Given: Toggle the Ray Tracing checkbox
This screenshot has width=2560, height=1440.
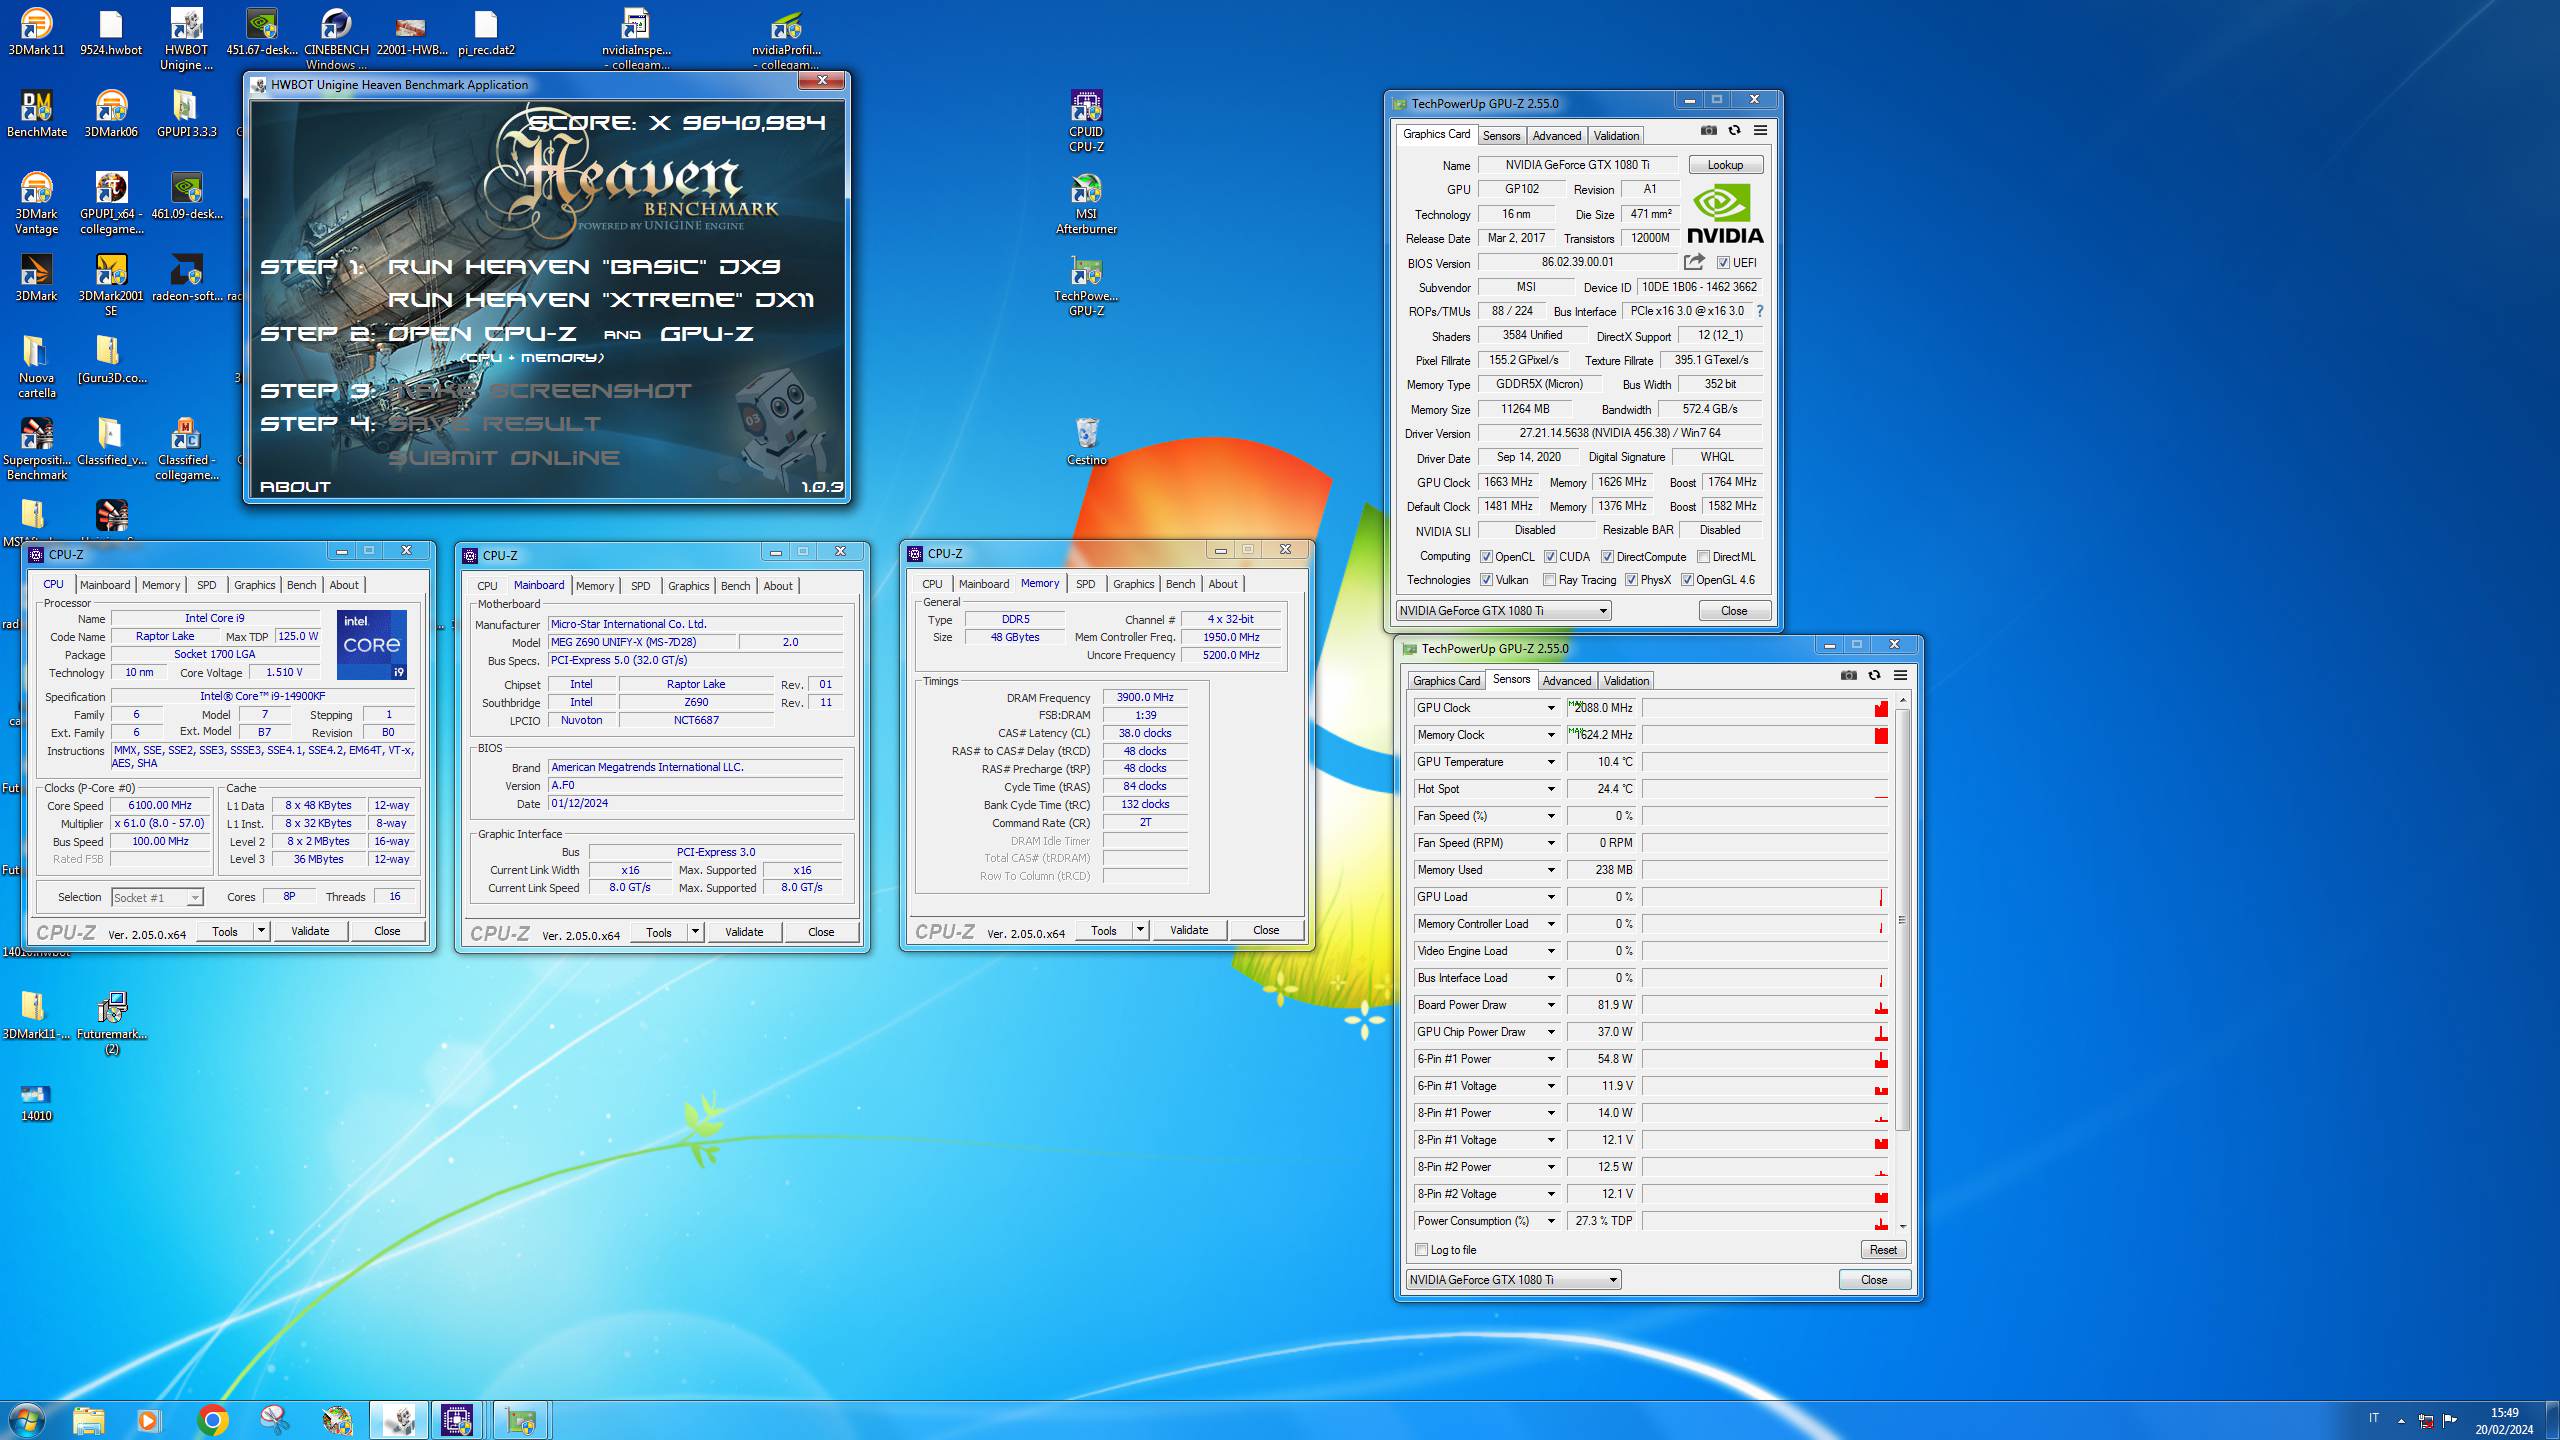Looking at the screenshot, I should coord(1549,580).
